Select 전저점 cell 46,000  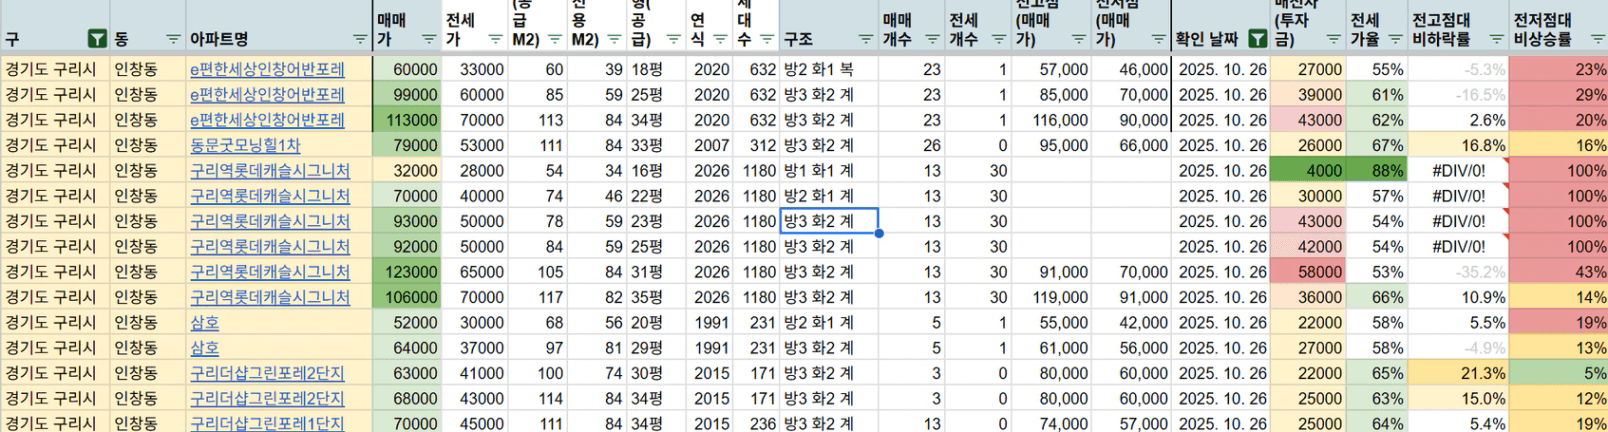[x=1131, y=70]
